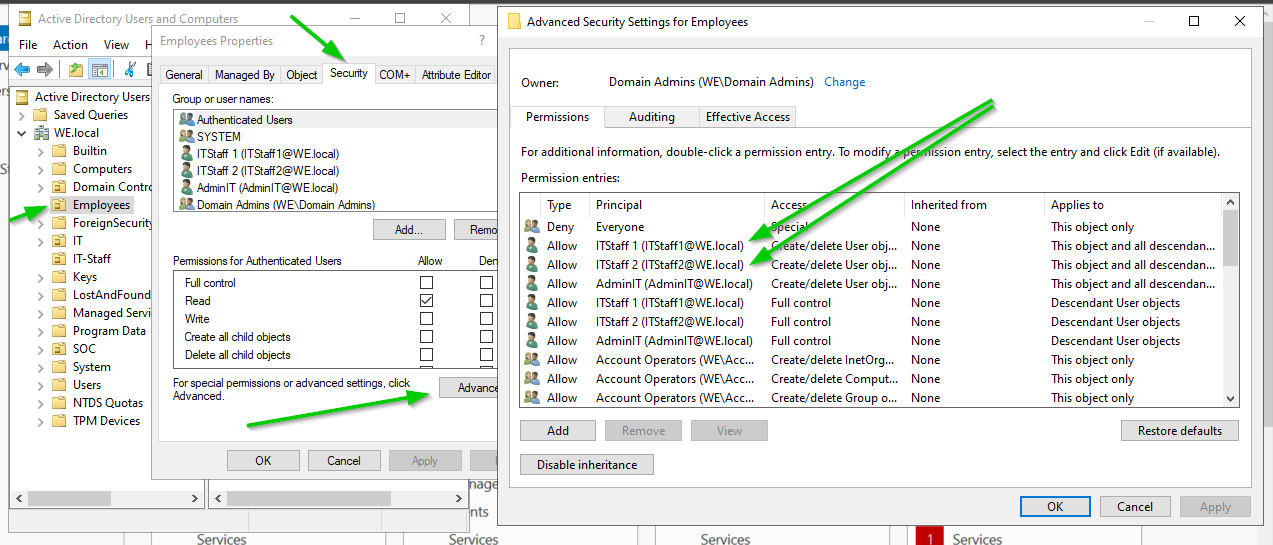The width and height of the screenshot is (1273, 545).
Task: Open the Action menu
Action: [70, 45]
